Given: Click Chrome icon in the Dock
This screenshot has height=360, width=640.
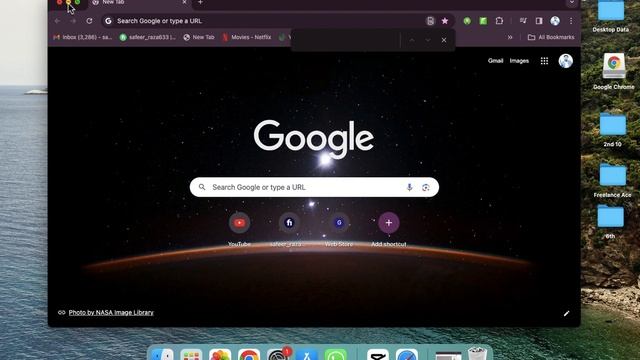Looking at the screenshot, I should tap(249, 354).
